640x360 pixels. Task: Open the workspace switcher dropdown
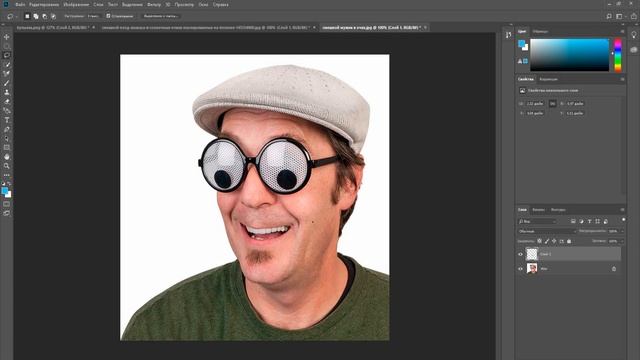(620, 16)
